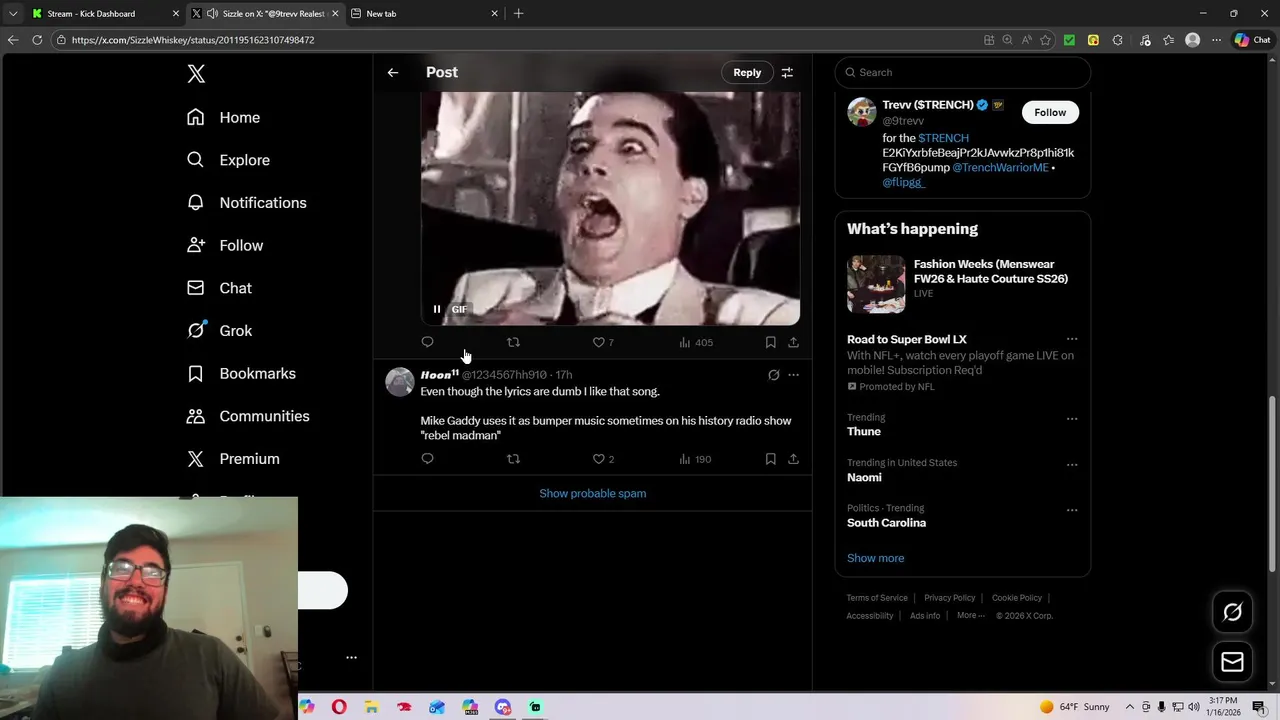This screenshot has width=1280, height=720.
Task: Open Bookmarks in sidebar
Action: point(241,373)
